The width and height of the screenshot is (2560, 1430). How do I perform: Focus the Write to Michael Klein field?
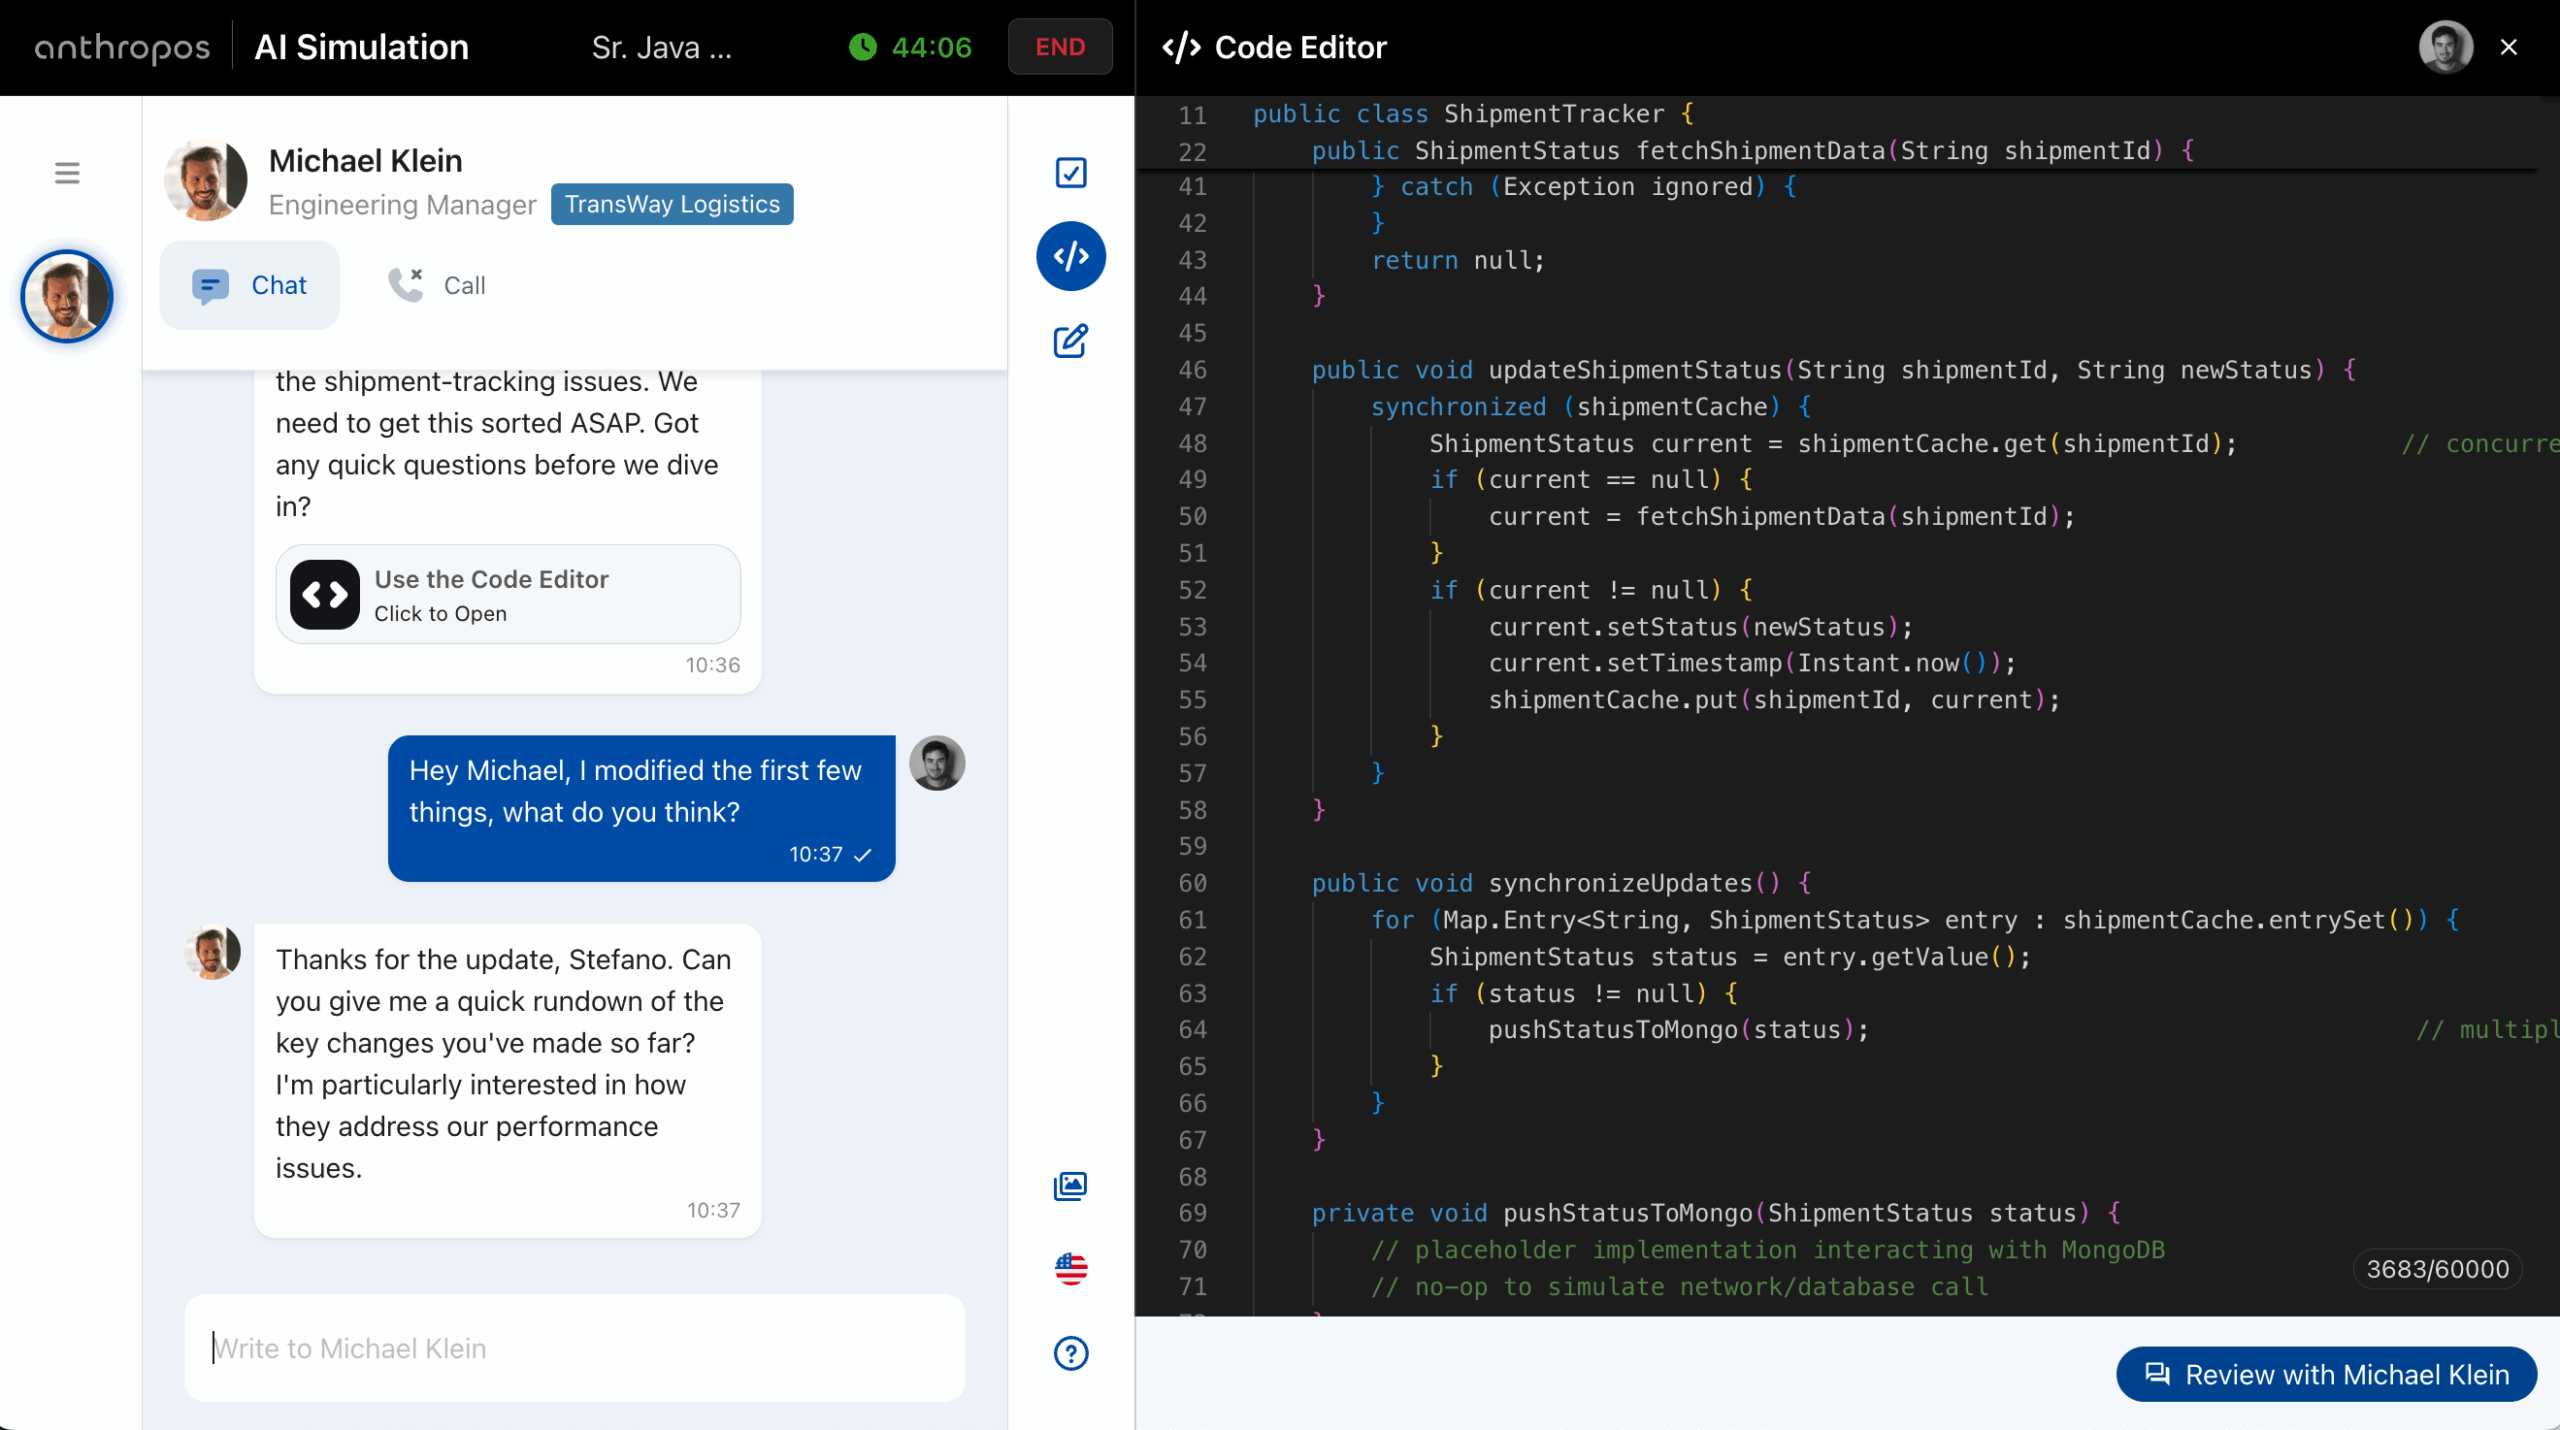[x=574, y=1348]
